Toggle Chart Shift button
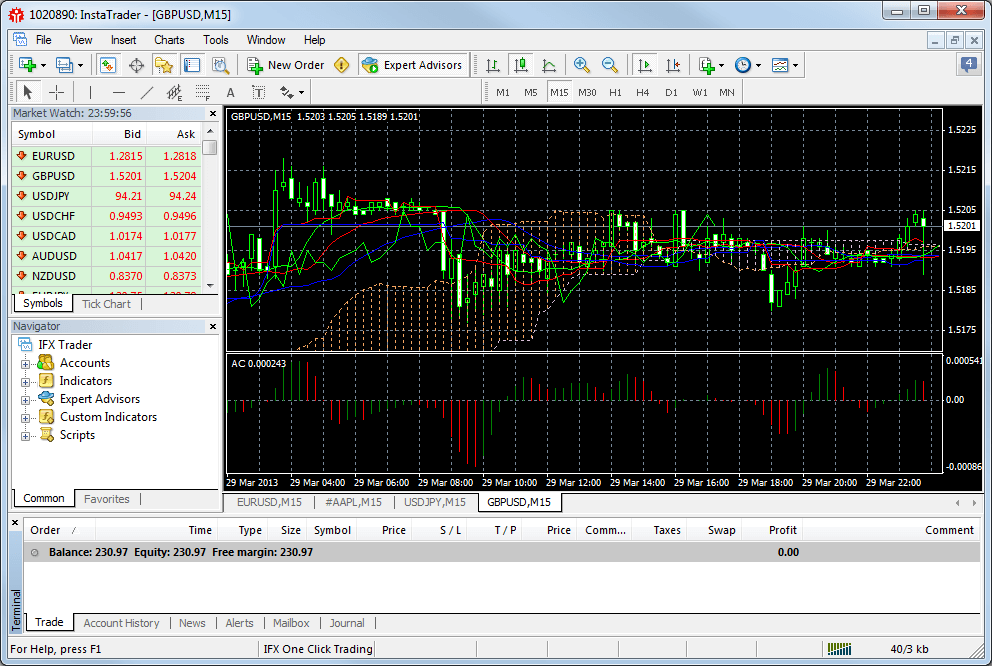The height and width of the screenshot is (666, 992). (x=673, y=65)
